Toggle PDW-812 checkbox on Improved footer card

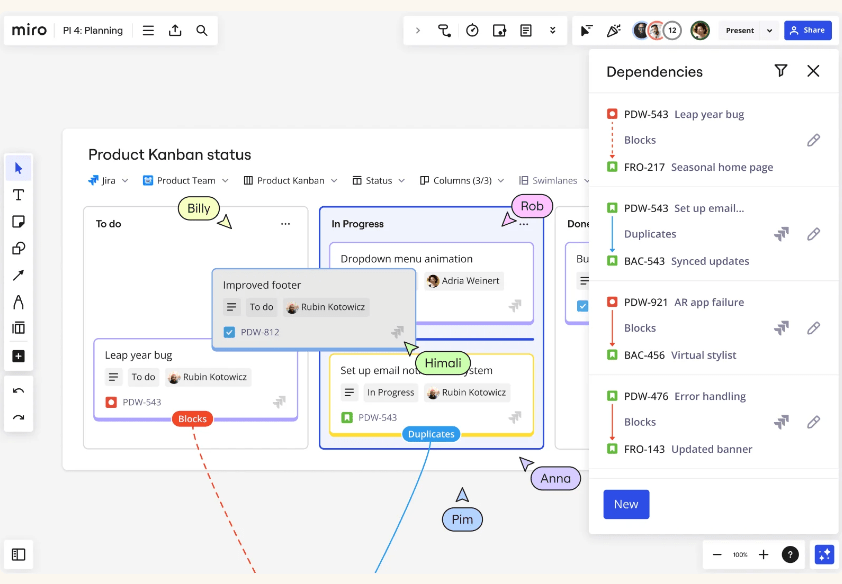click(229, 332)
